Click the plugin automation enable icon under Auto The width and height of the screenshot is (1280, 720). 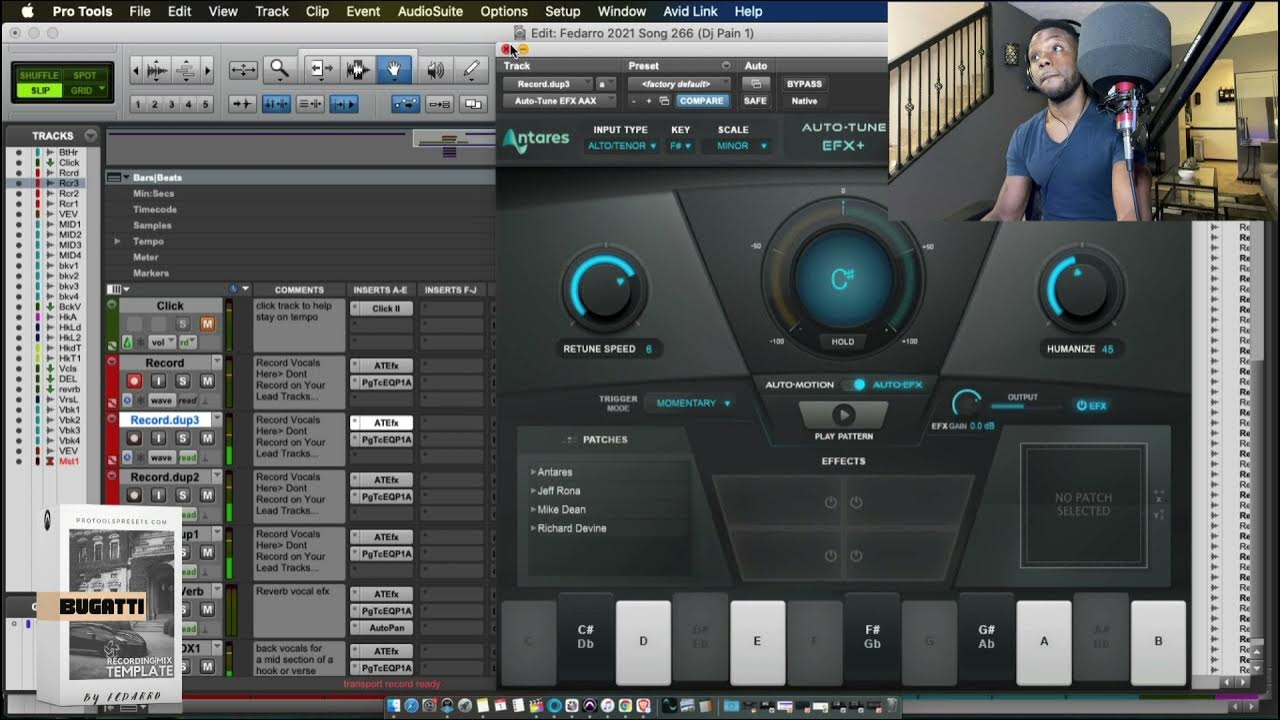point(756,84)
